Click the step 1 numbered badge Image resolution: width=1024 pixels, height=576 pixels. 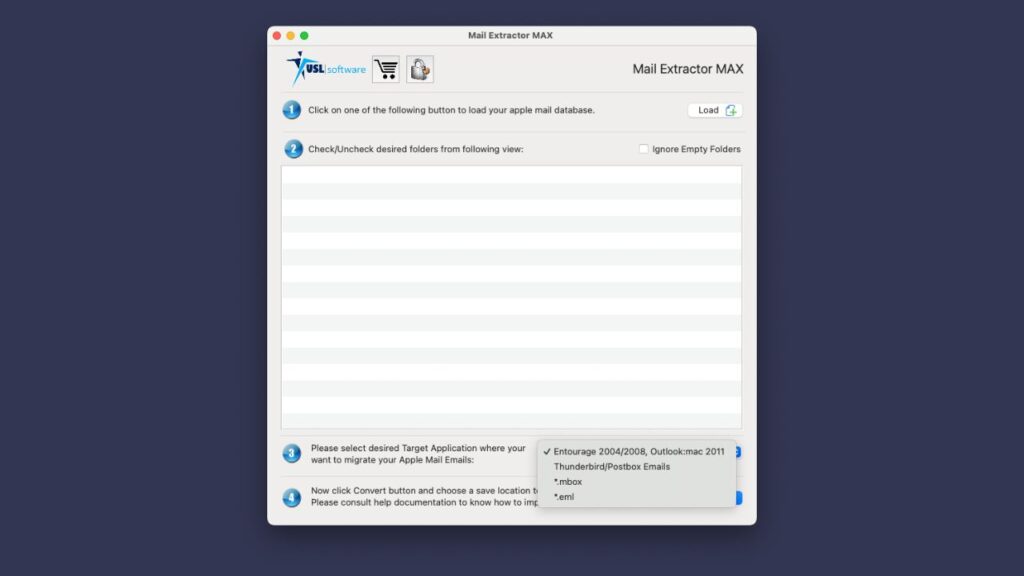[291, 110]
